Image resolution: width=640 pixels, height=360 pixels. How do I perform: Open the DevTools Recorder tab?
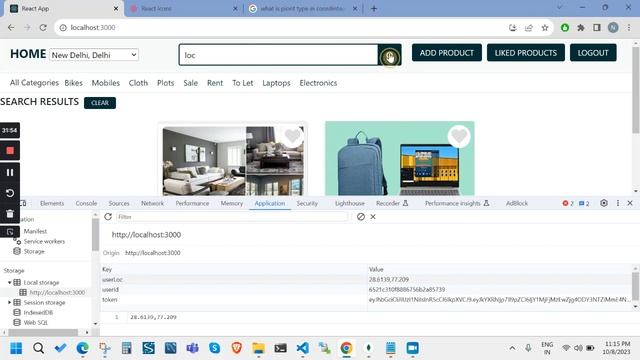[392, 203]
